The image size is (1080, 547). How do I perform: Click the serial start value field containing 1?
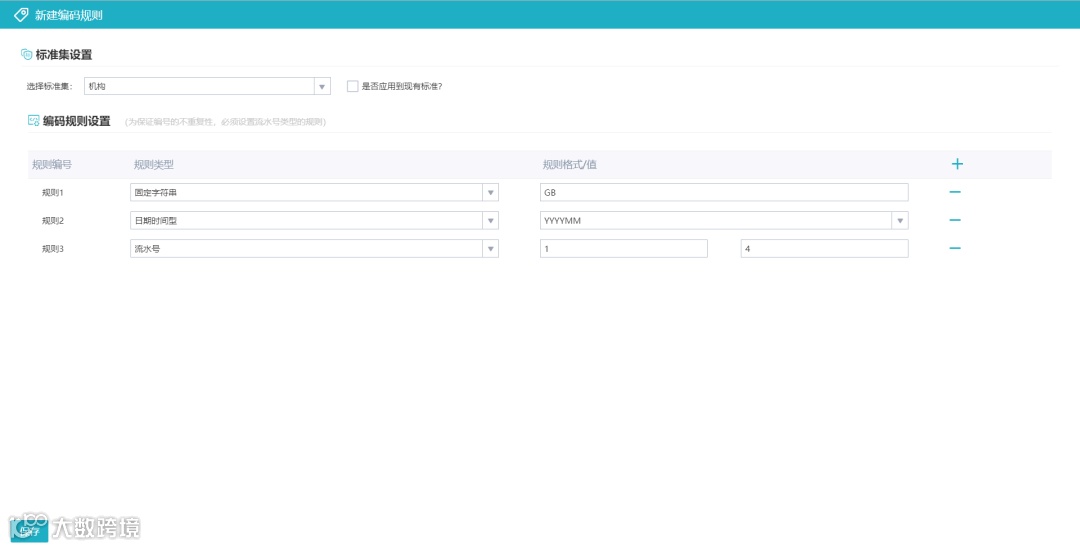623,249
